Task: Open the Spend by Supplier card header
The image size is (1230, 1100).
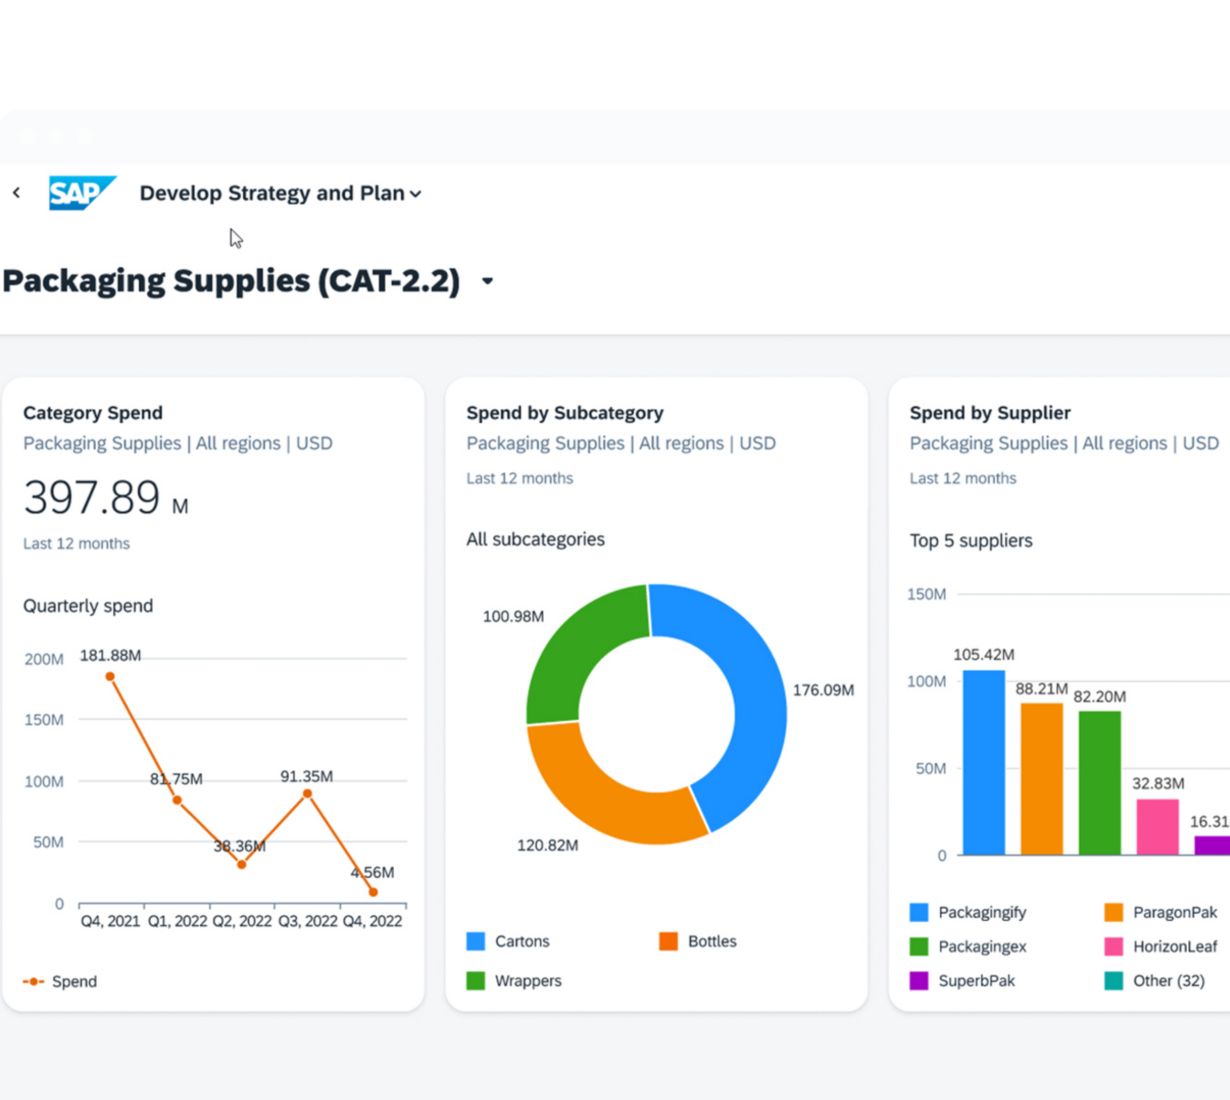Action: point(990,413)
